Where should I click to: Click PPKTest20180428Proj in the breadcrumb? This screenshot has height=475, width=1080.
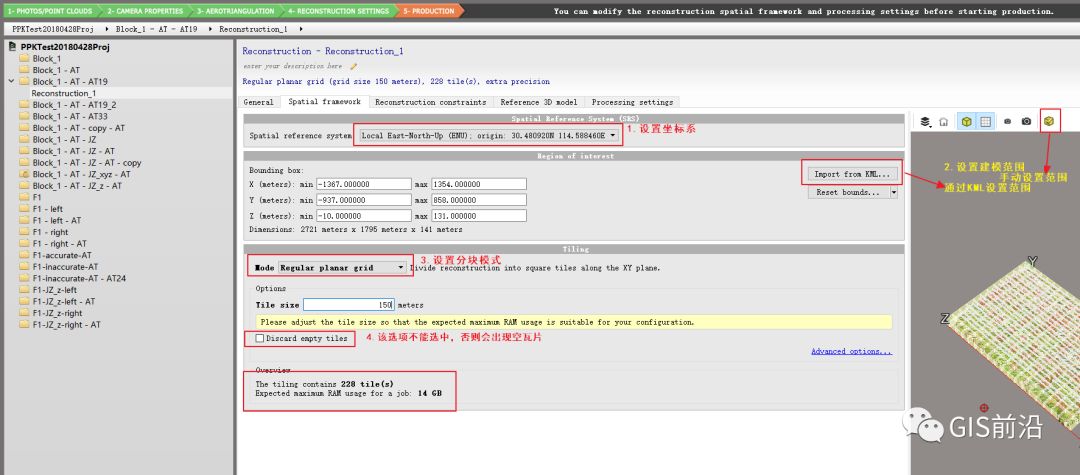coord(52,30)
